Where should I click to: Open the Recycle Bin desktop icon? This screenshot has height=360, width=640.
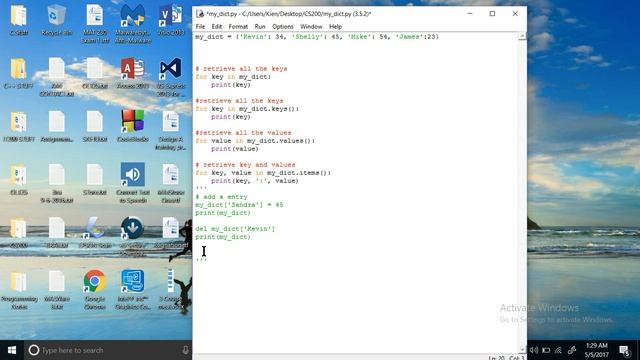click(57, 20)
